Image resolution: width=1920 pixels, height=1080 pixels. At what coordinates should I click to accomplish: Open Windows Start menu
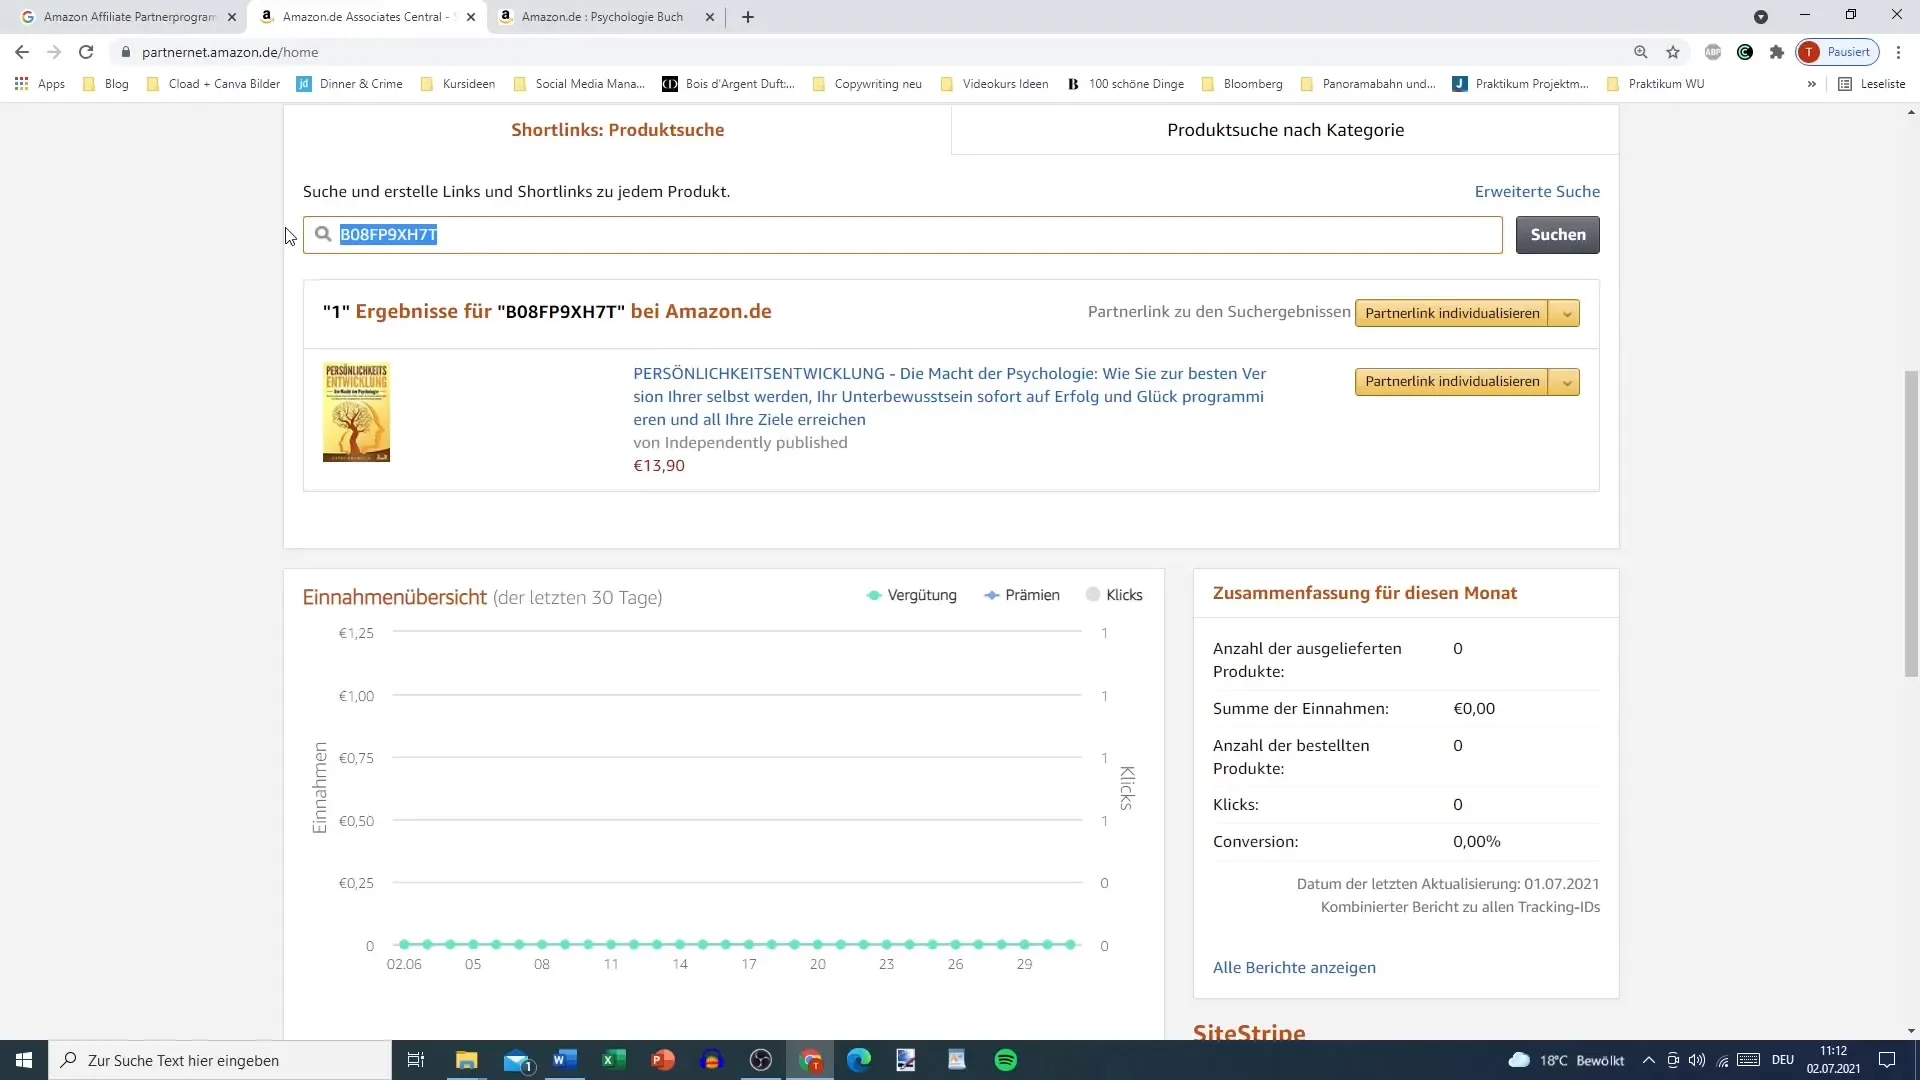point(24,1060)
